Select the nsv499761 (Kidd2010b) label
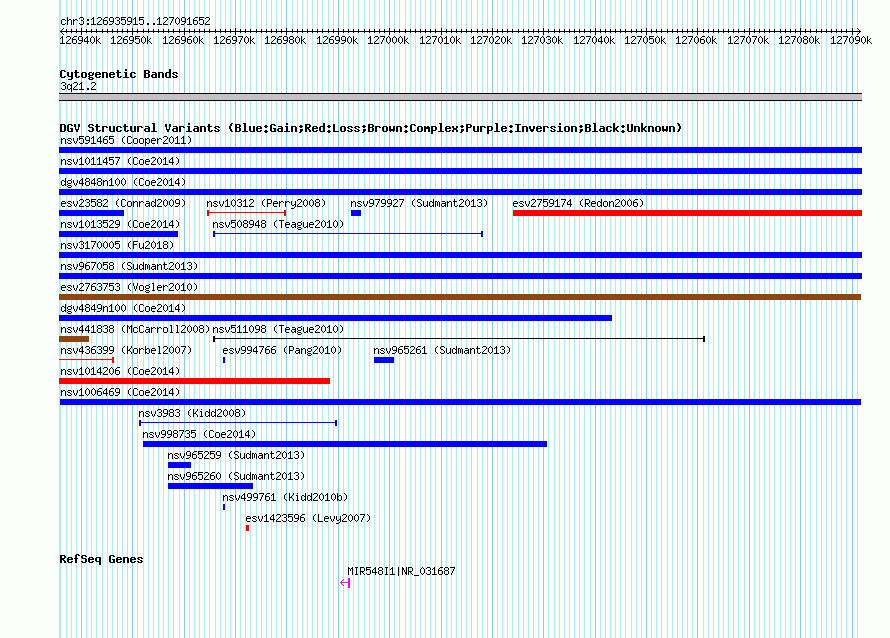Image resolution: width=890 pixels, height=638 pixels. coord(285,497)
